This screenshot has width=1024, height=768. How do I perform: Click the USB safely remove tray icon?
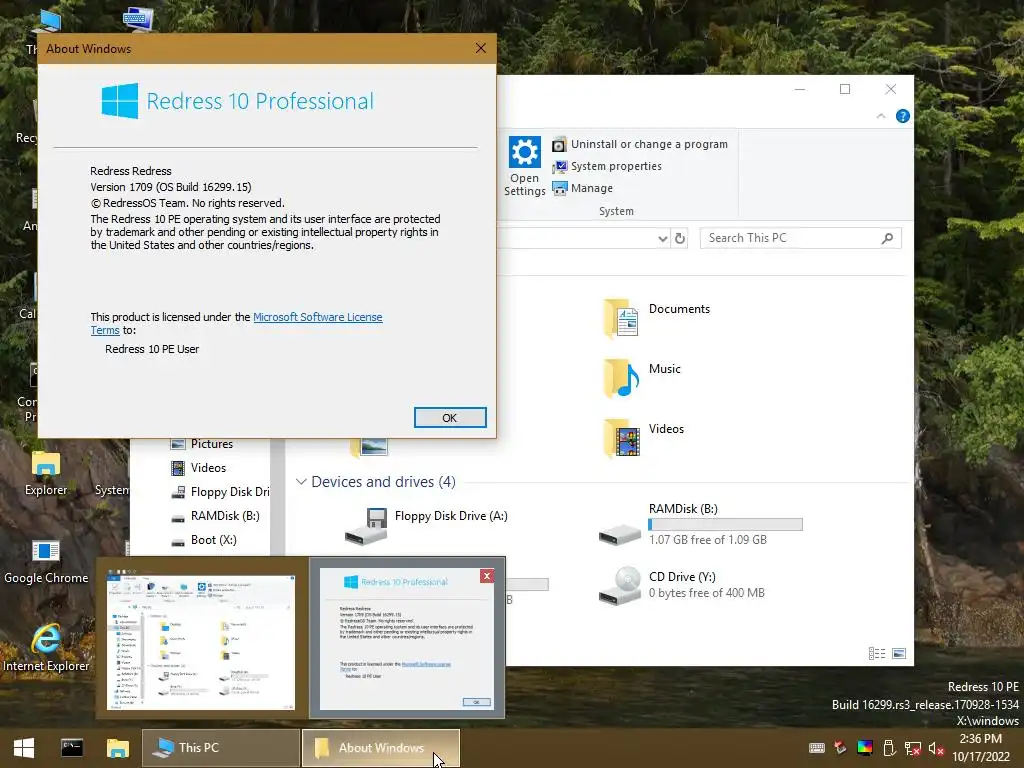889,748
